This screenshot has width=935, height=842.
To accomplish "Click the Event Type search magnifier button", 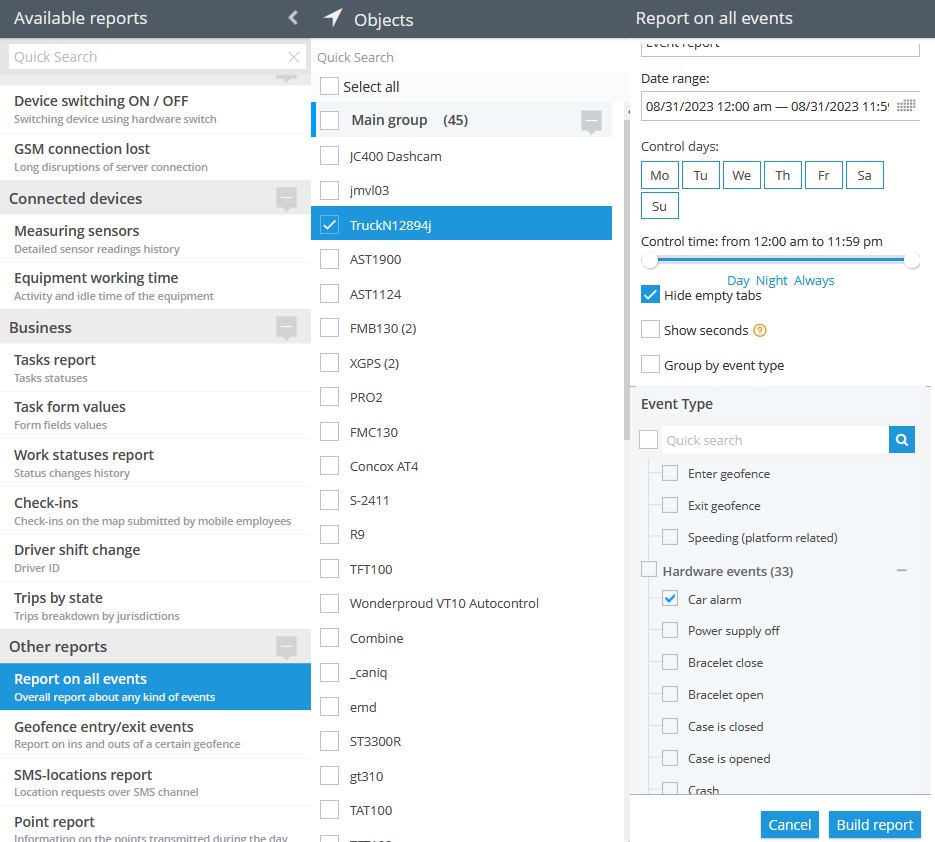I will click(902, 440).
